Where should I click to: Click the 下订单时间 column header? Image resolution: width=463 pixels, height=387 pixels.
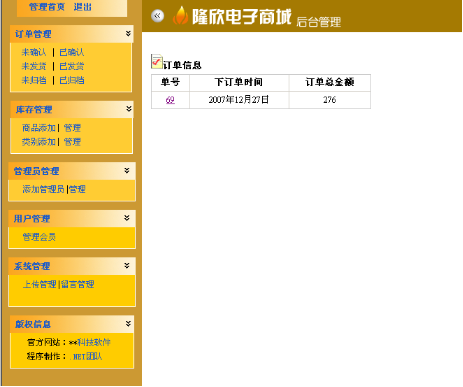coord(239,82)
